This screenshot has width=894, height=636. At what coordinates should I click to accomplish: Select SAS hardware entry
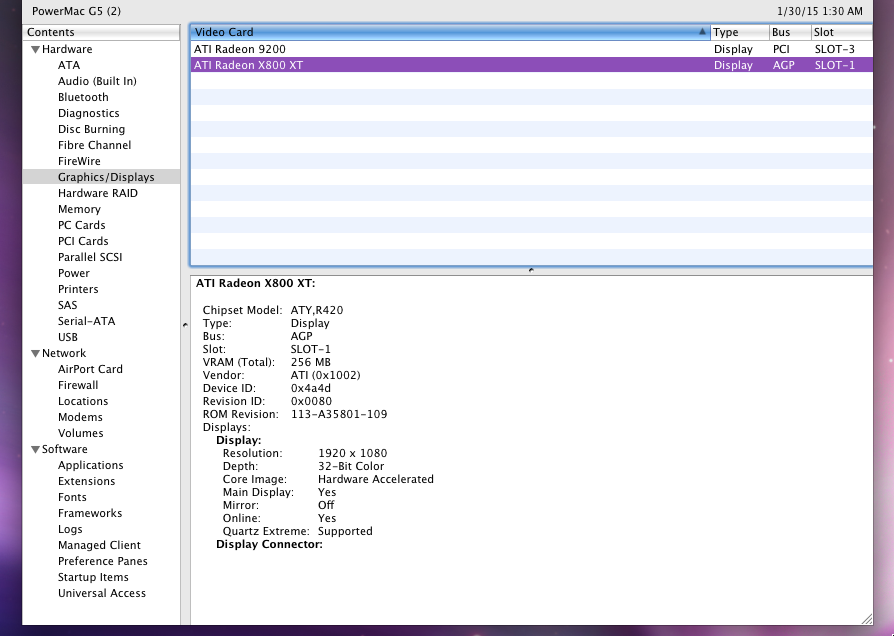(x=67, y=305)
